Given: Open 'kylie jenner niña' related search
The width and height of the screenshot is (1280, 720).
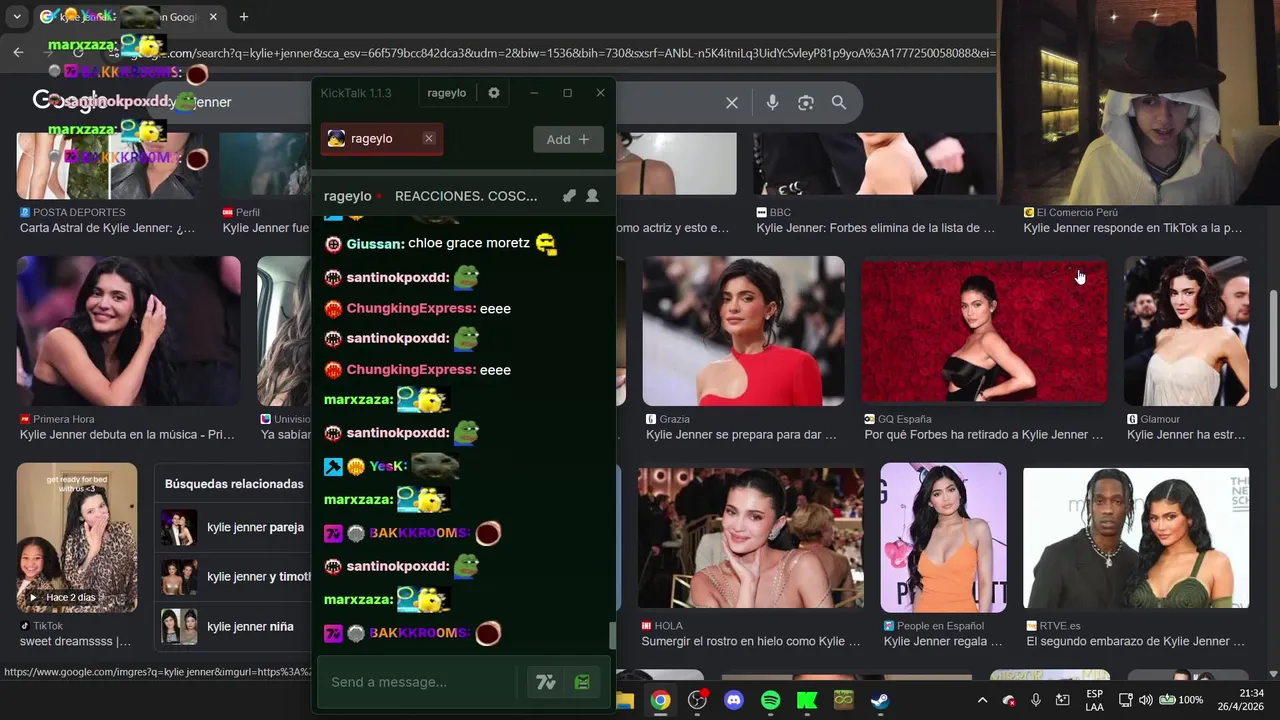Looking at the screenshot, I should click(x=232, y=627).
